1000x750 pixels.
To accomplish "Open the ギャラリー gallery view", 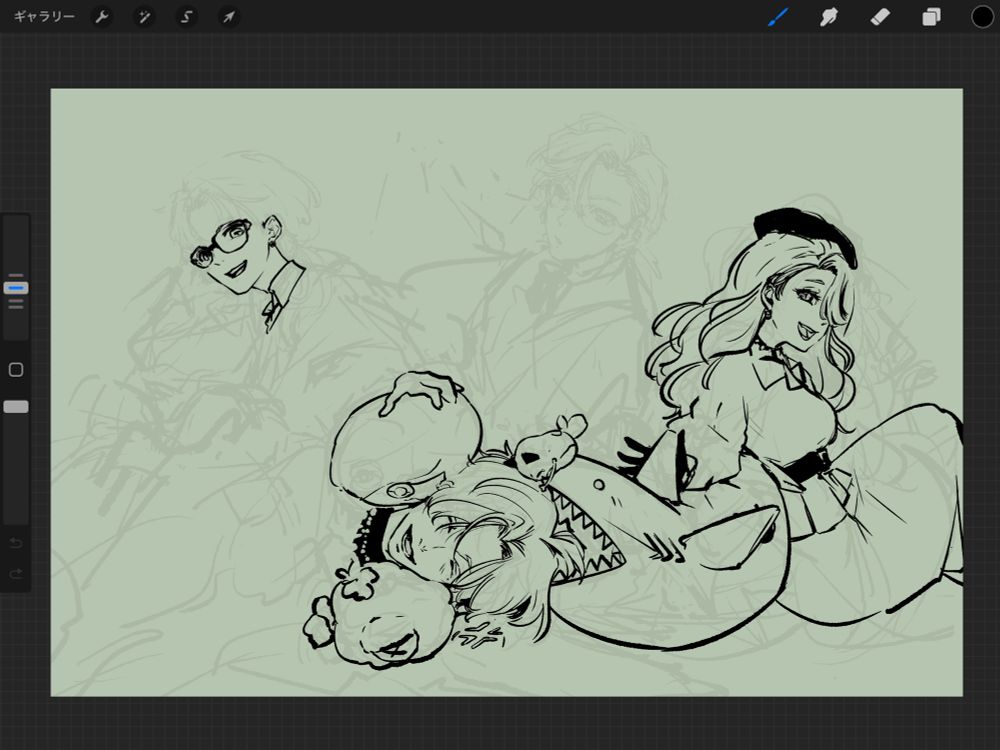I will tap(44, 17).
